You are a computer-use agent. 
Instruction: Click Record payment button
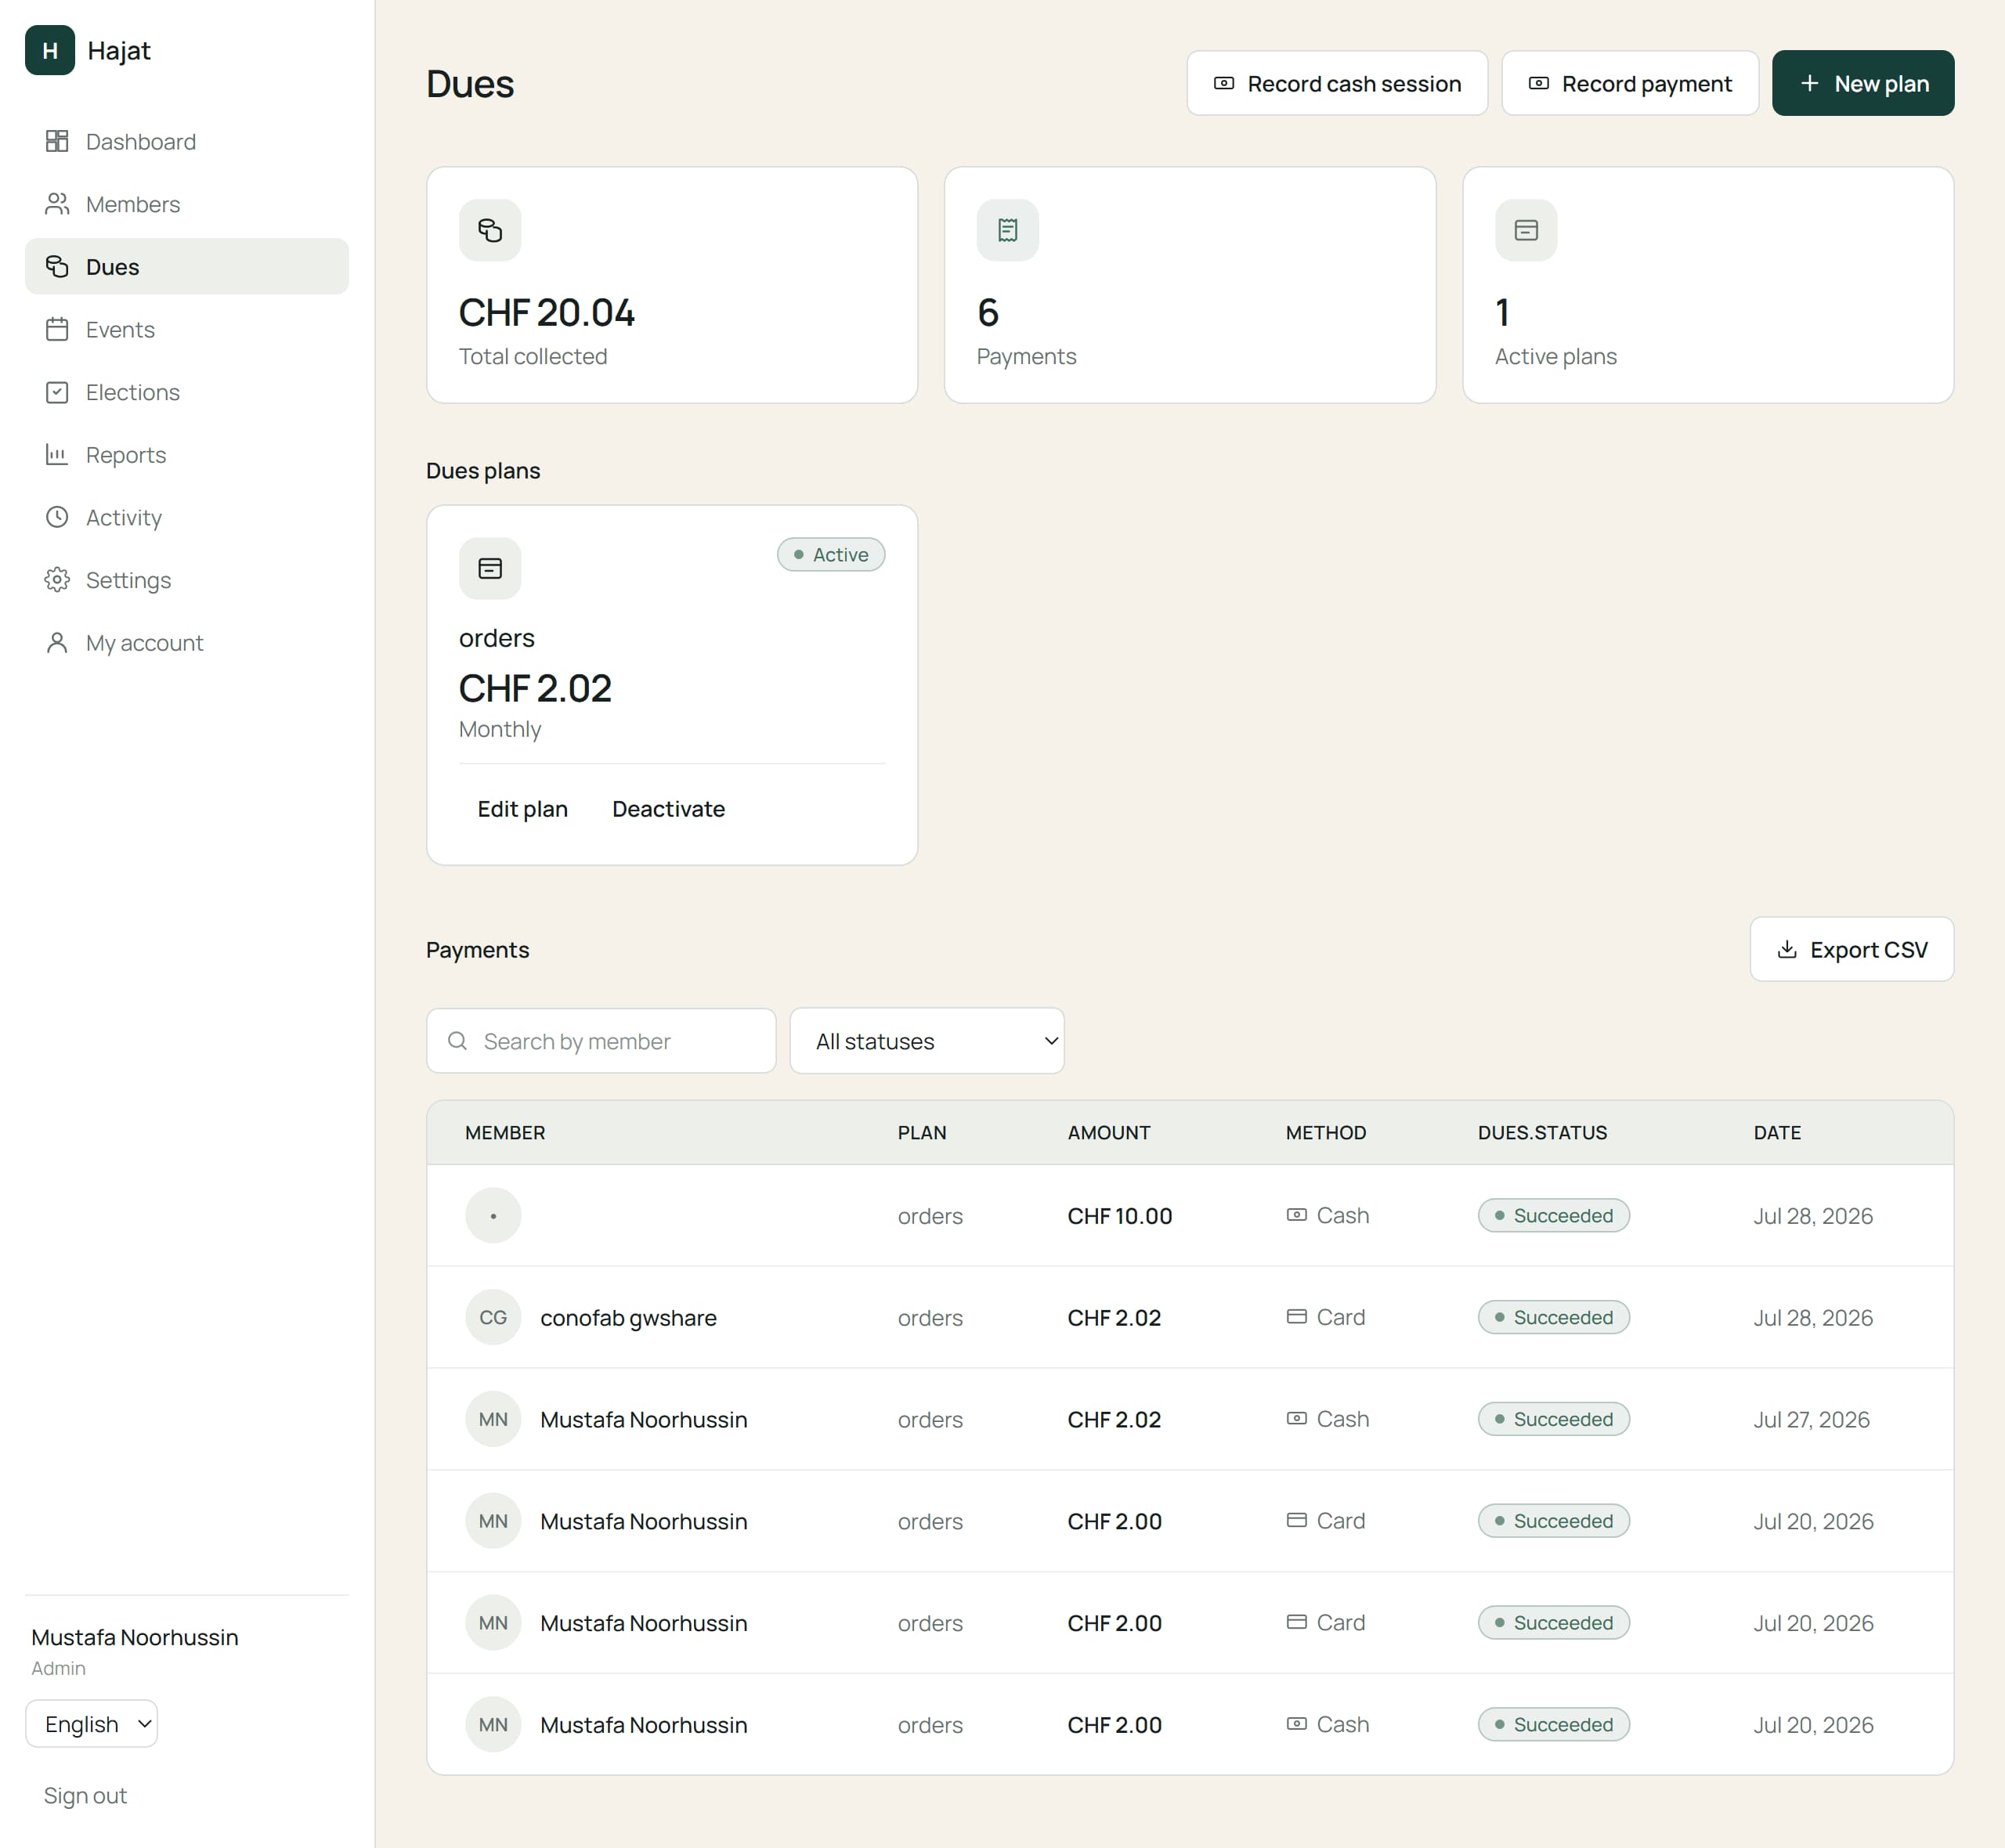tap(1630, 83)
